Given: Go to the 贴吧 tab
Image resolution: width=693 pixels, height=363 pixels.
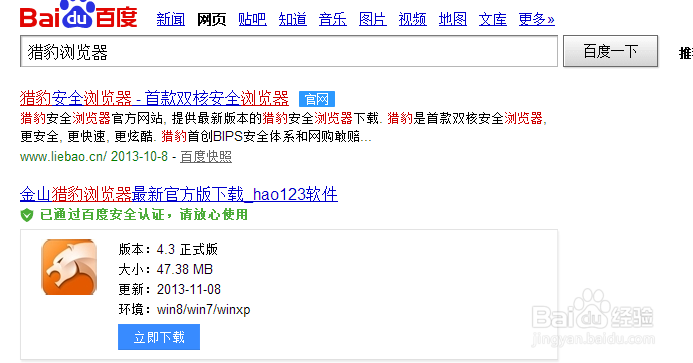Looking at the screenshot, I should 252,19.
